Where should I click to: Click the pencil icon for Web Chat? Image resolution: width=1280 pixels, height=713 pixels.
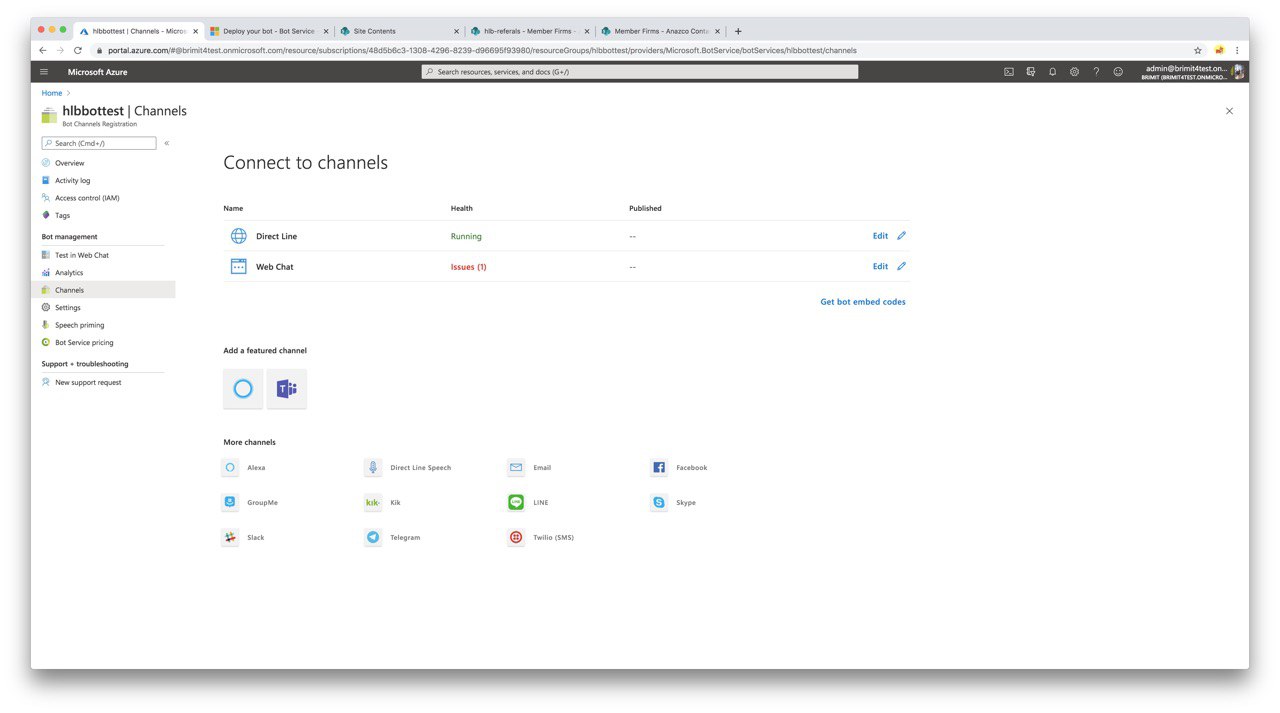(x=901, y=266)
